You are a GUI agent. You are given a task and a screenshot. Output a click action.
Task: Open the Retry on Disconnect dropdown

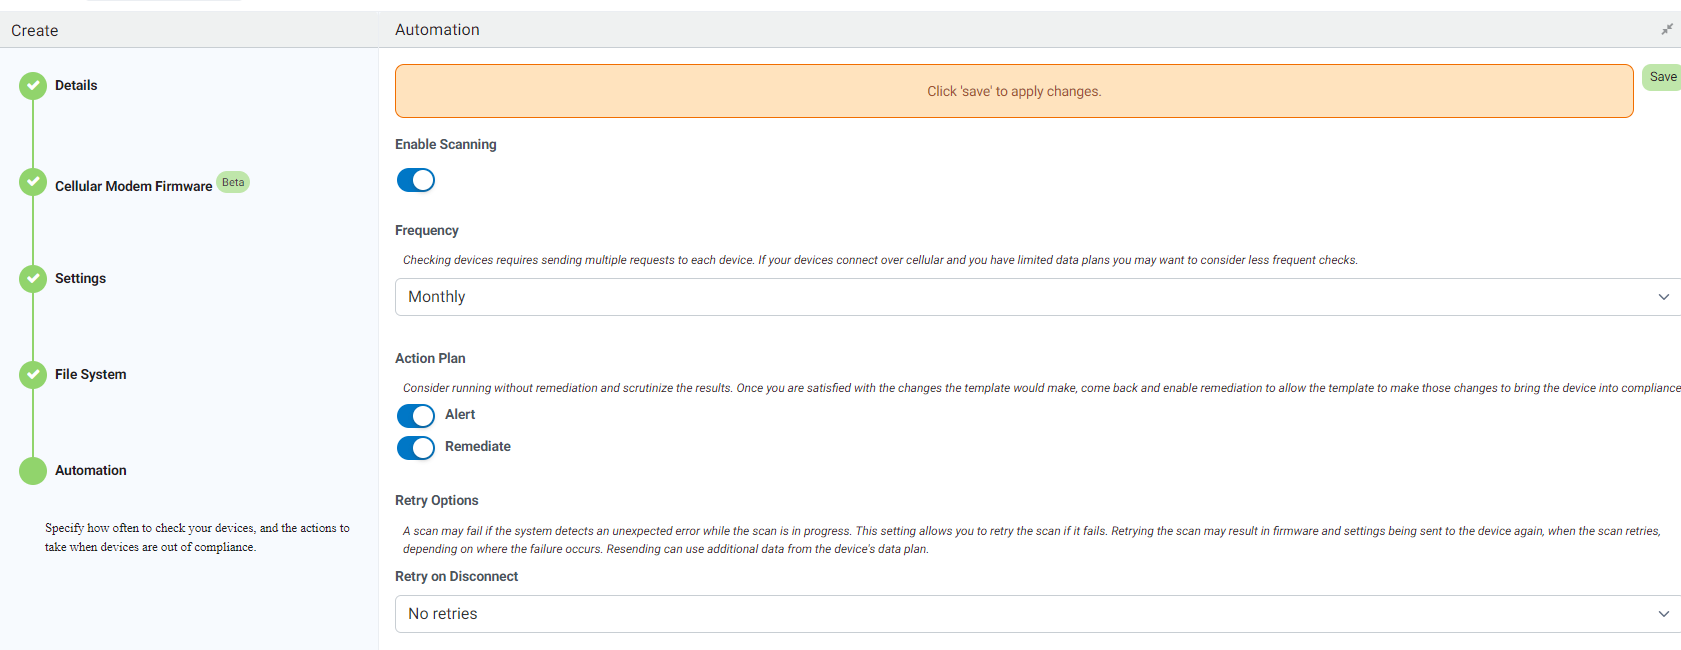pyautogui.click(x=1038, y=614)
